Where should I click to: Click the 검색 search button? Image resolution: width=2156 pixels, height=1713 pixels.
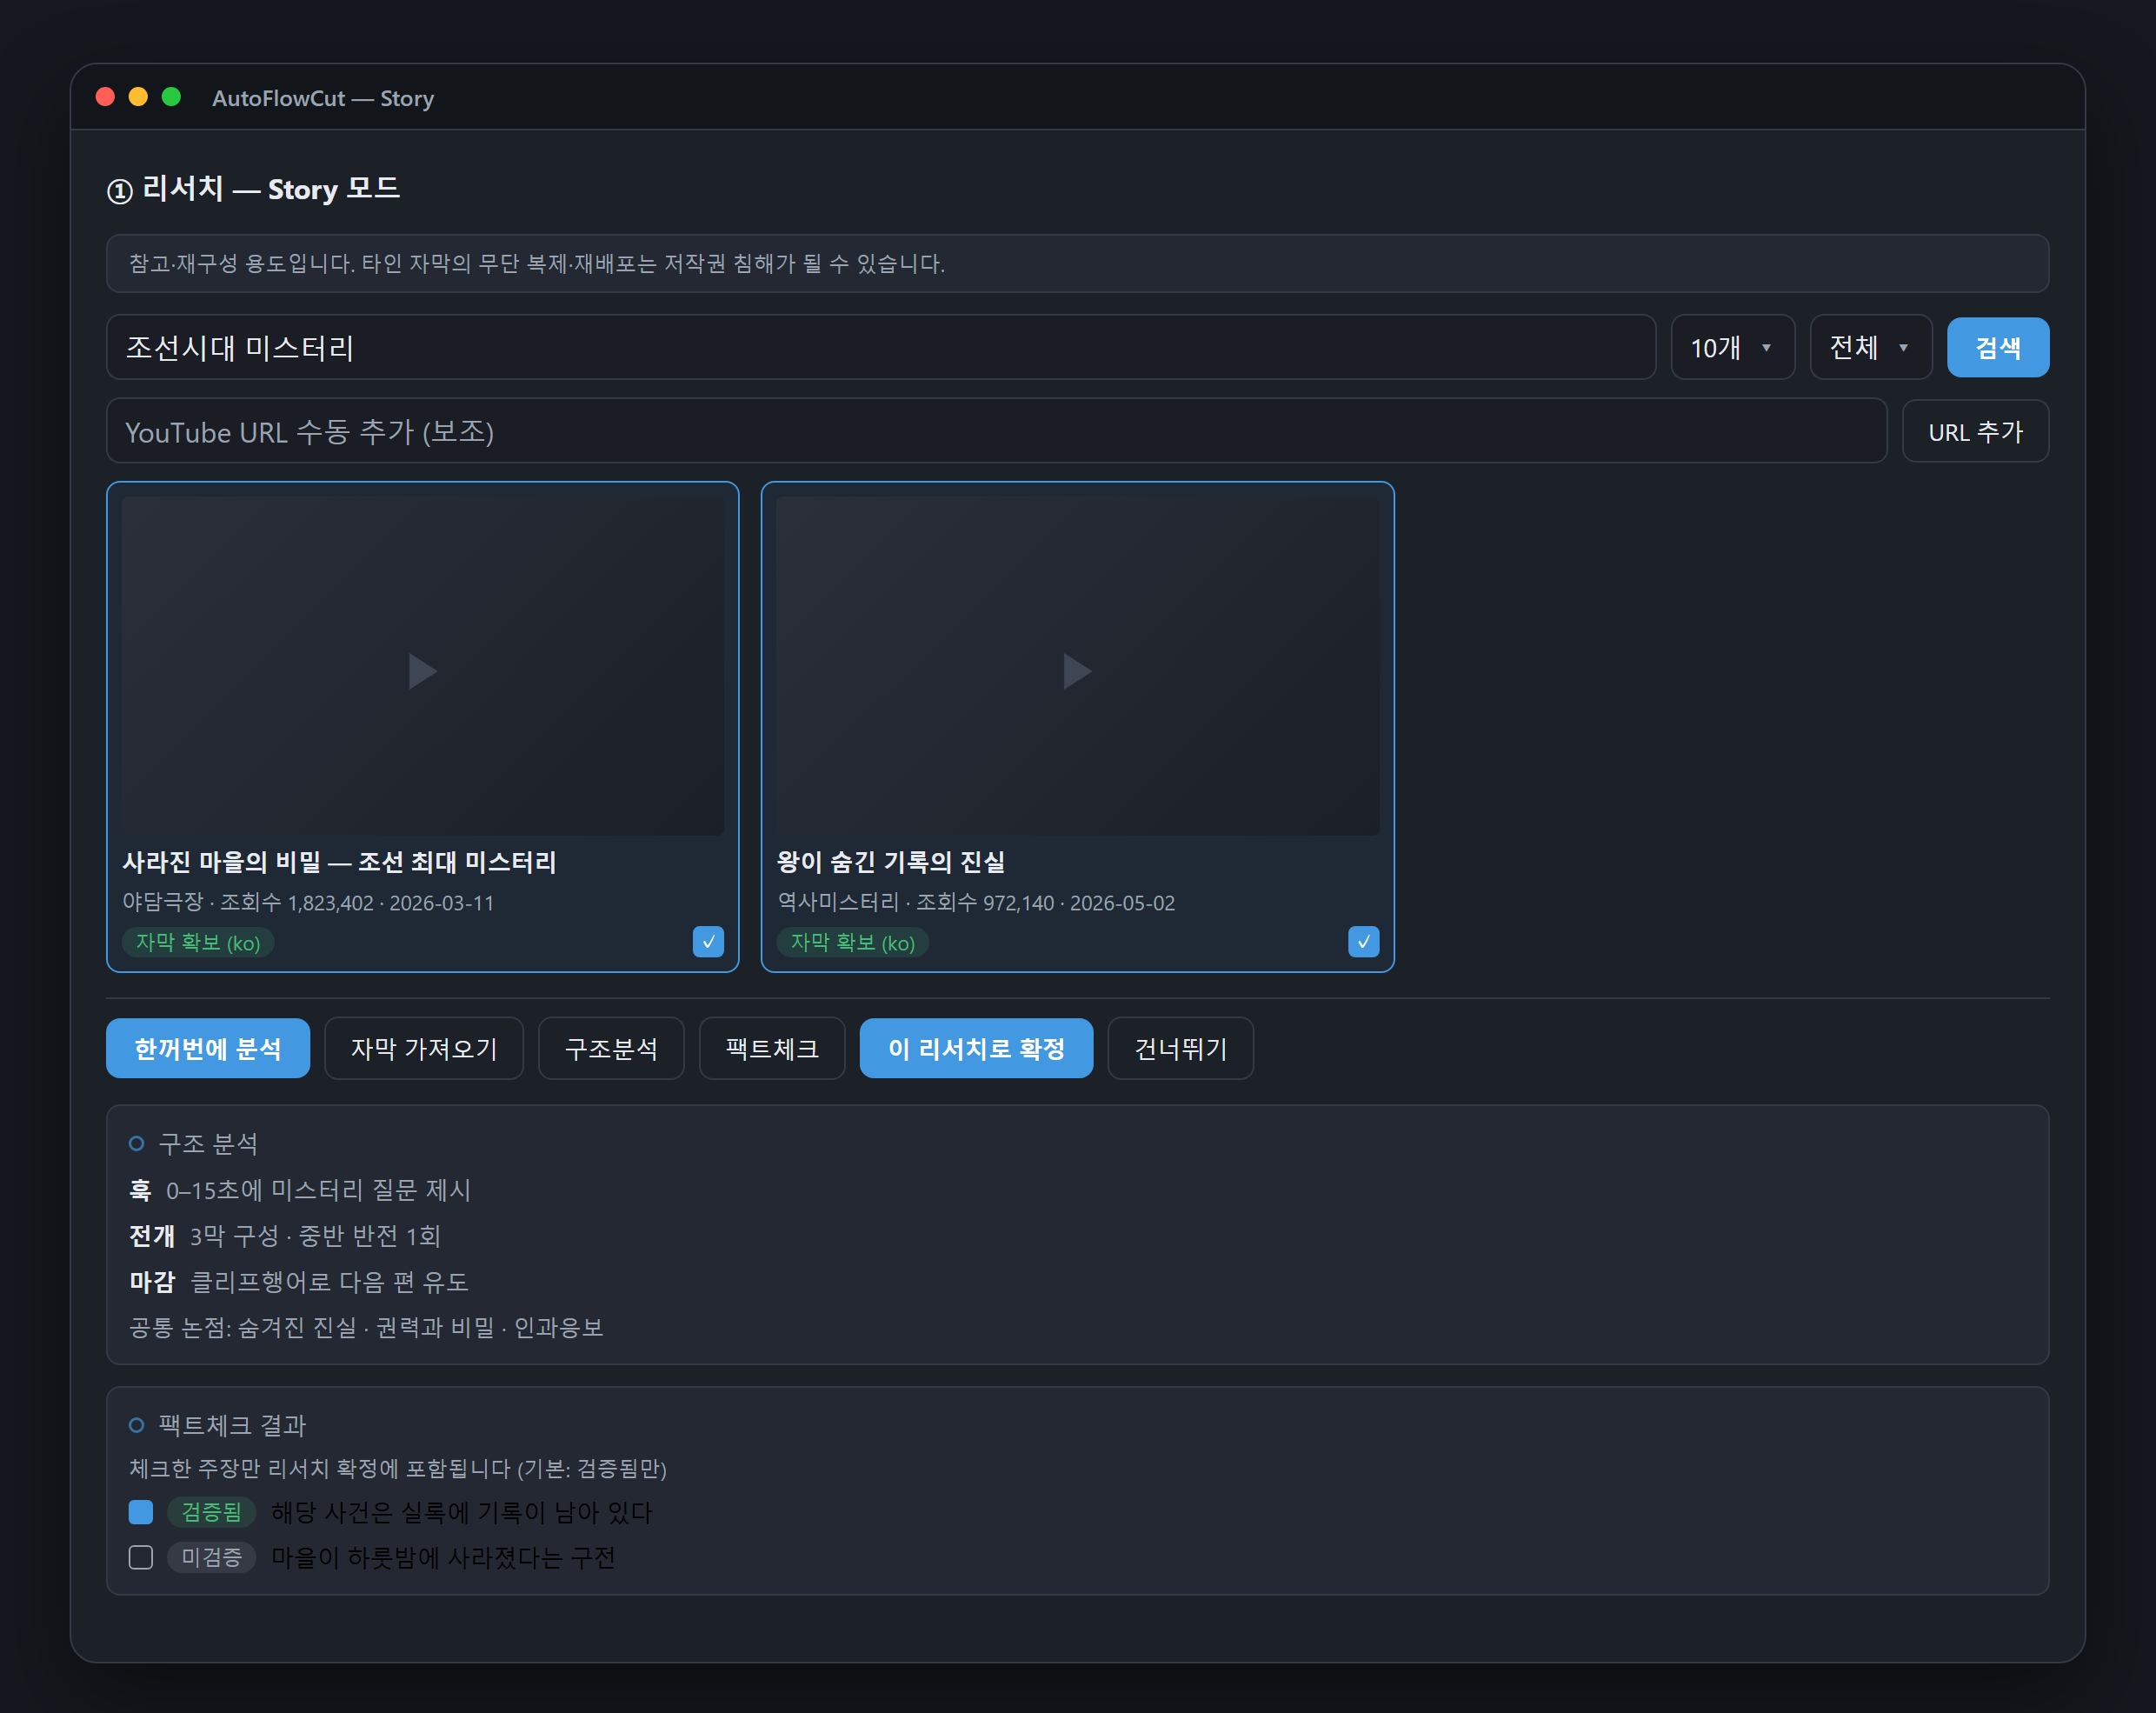click(x=1997, y=347)
